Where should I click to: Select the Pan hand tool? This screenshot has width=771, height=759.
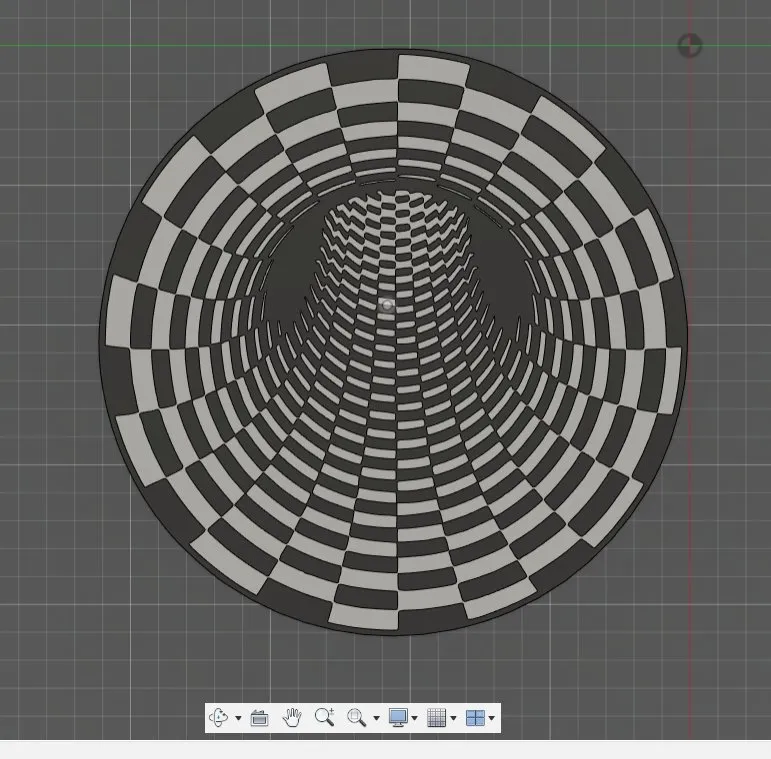tap(292, 718)
